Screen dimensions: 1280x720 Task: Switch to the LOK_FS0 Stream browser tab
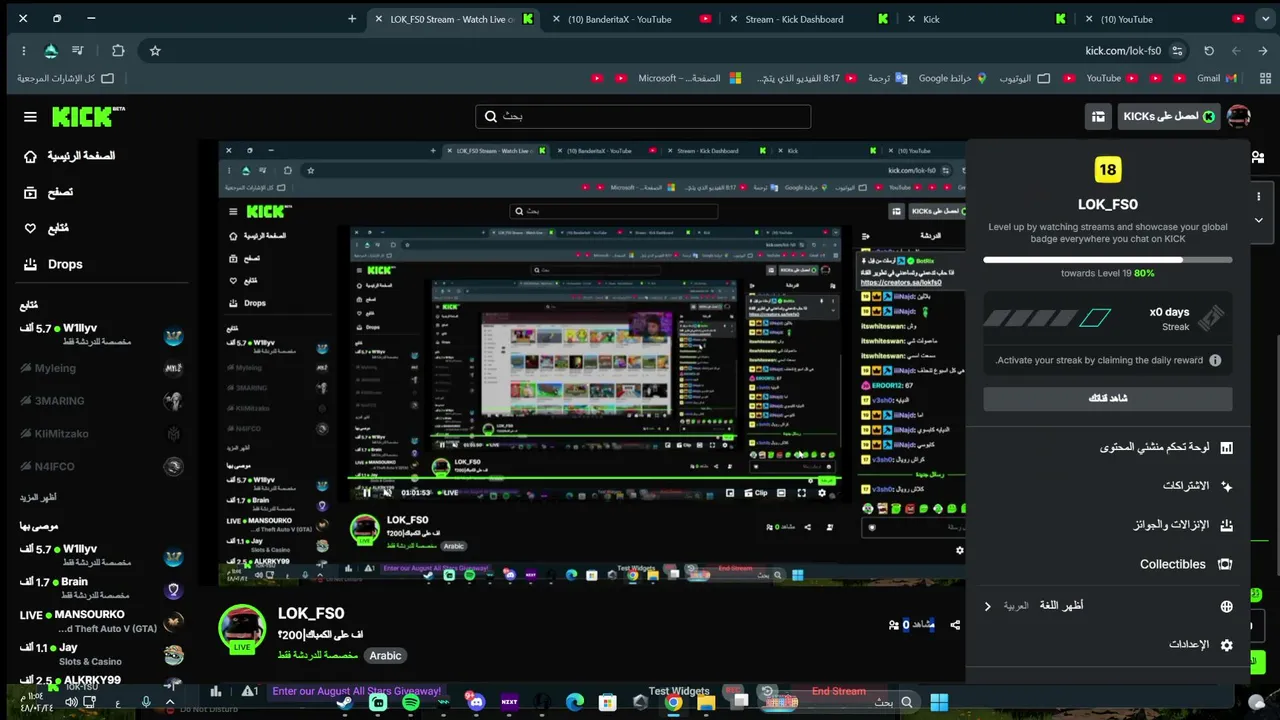coord(453,19)
